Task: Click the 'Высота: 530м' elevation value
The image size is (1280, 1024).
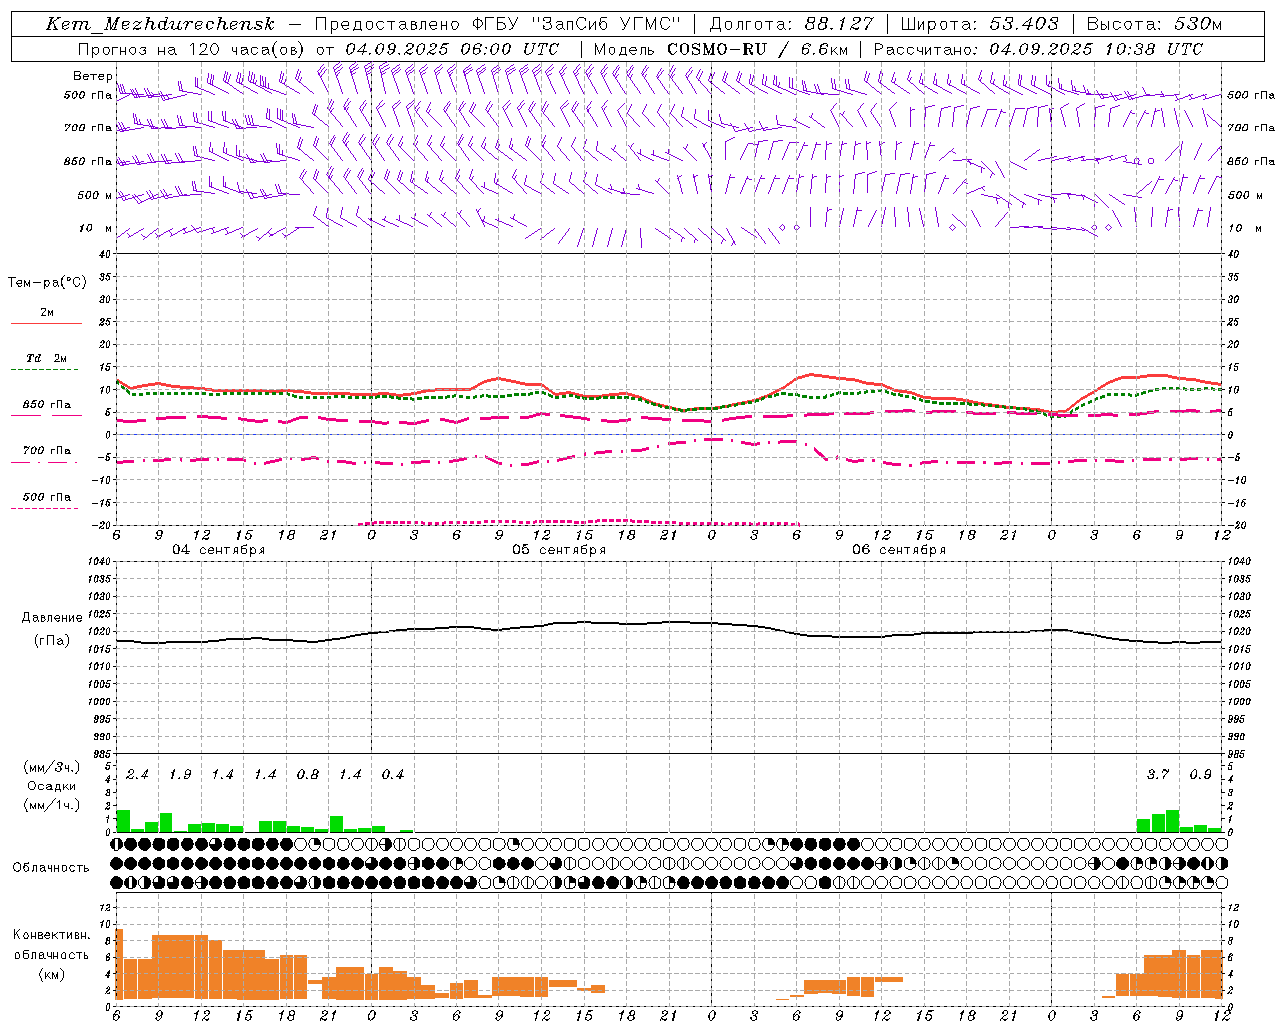Action: click(x=1154, y=24)
